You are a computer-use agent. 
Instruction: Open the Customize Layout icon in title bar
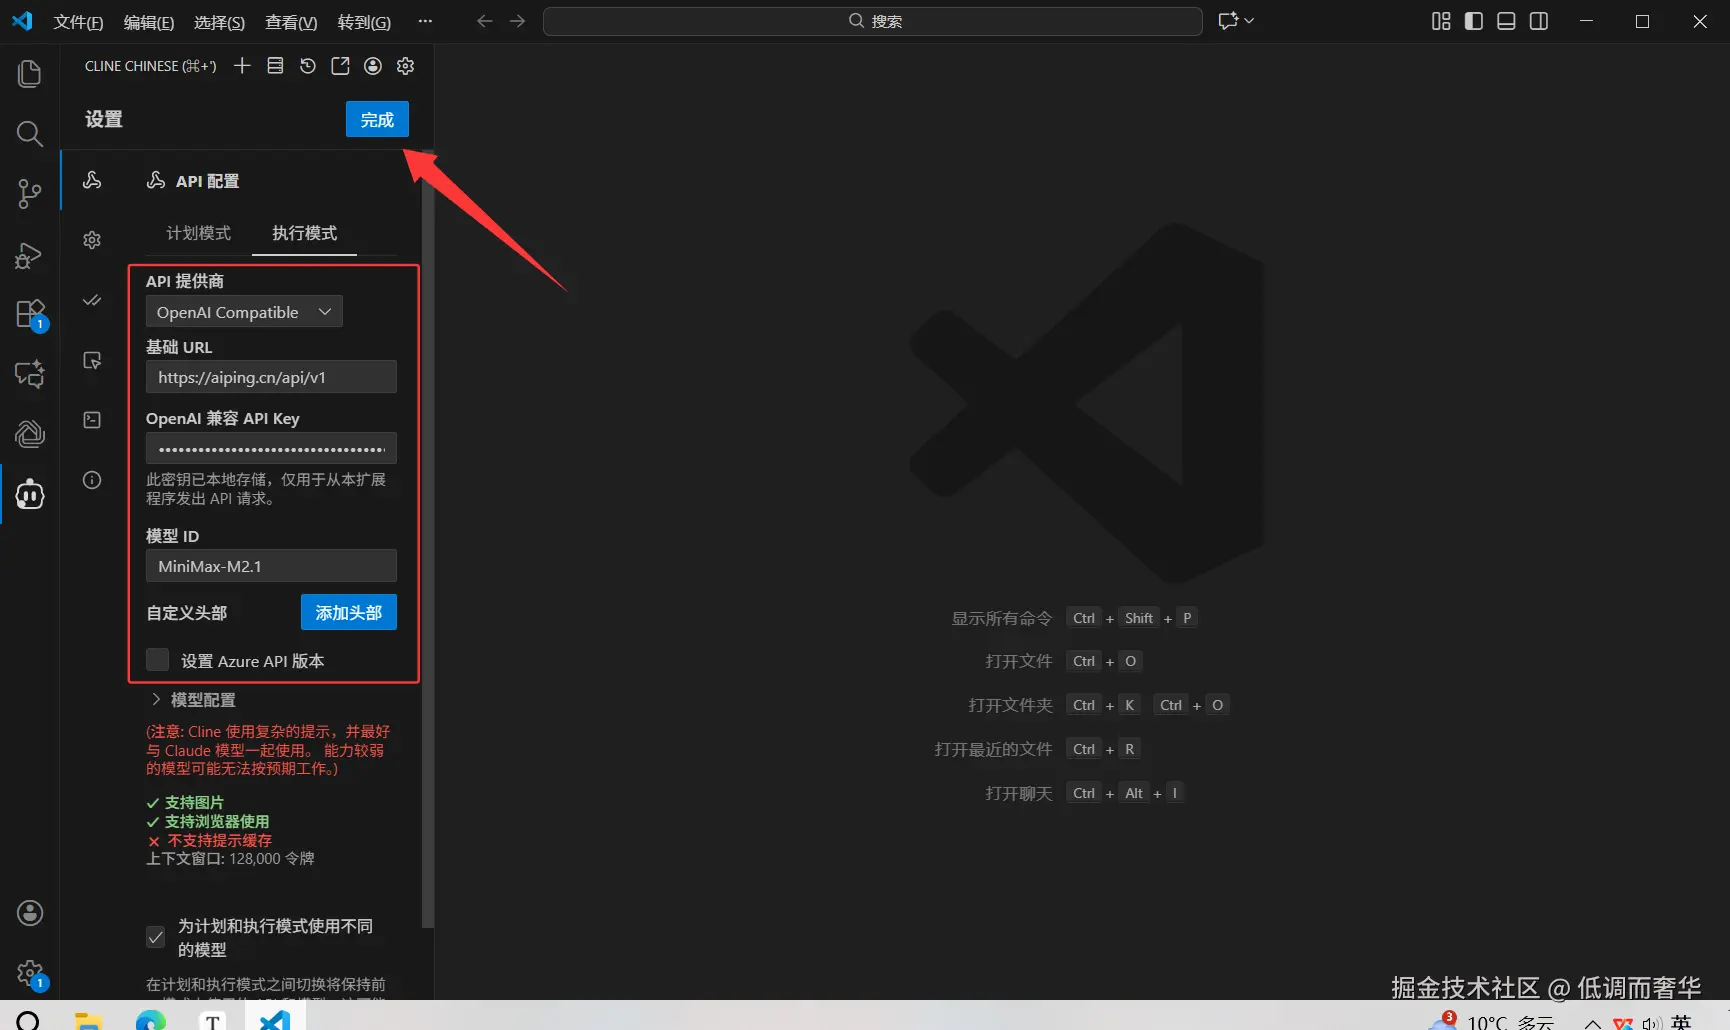pos(1441,21)
